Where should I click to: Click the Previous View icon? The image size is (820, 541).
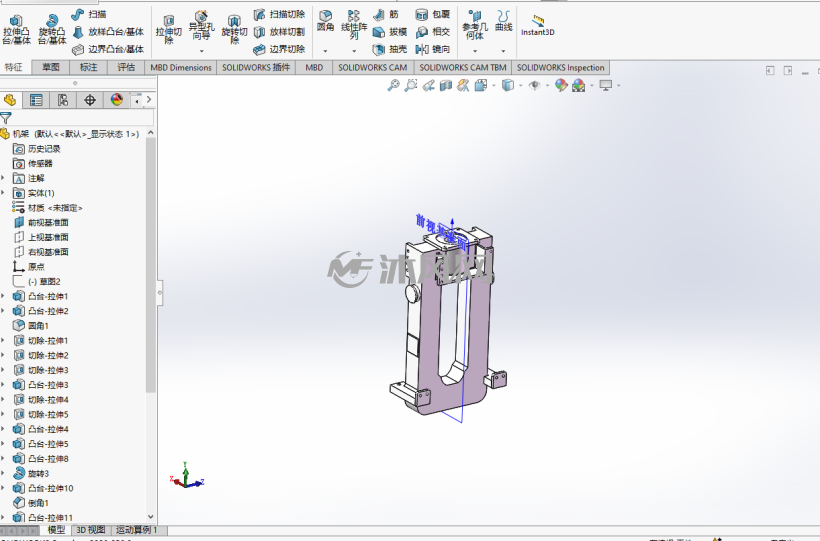pyautogui.click(x=429, y=85)
